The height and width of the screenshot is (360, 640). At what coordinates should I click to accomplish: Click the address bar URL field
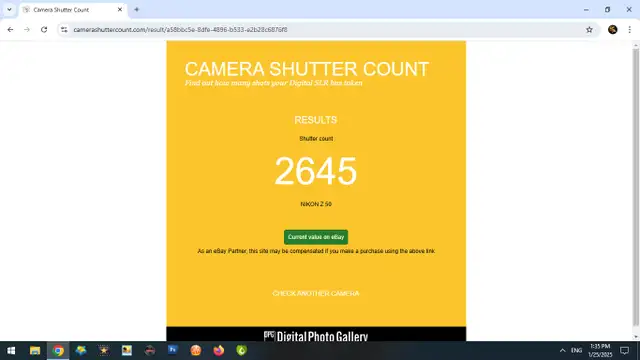(x=322, y=29)
